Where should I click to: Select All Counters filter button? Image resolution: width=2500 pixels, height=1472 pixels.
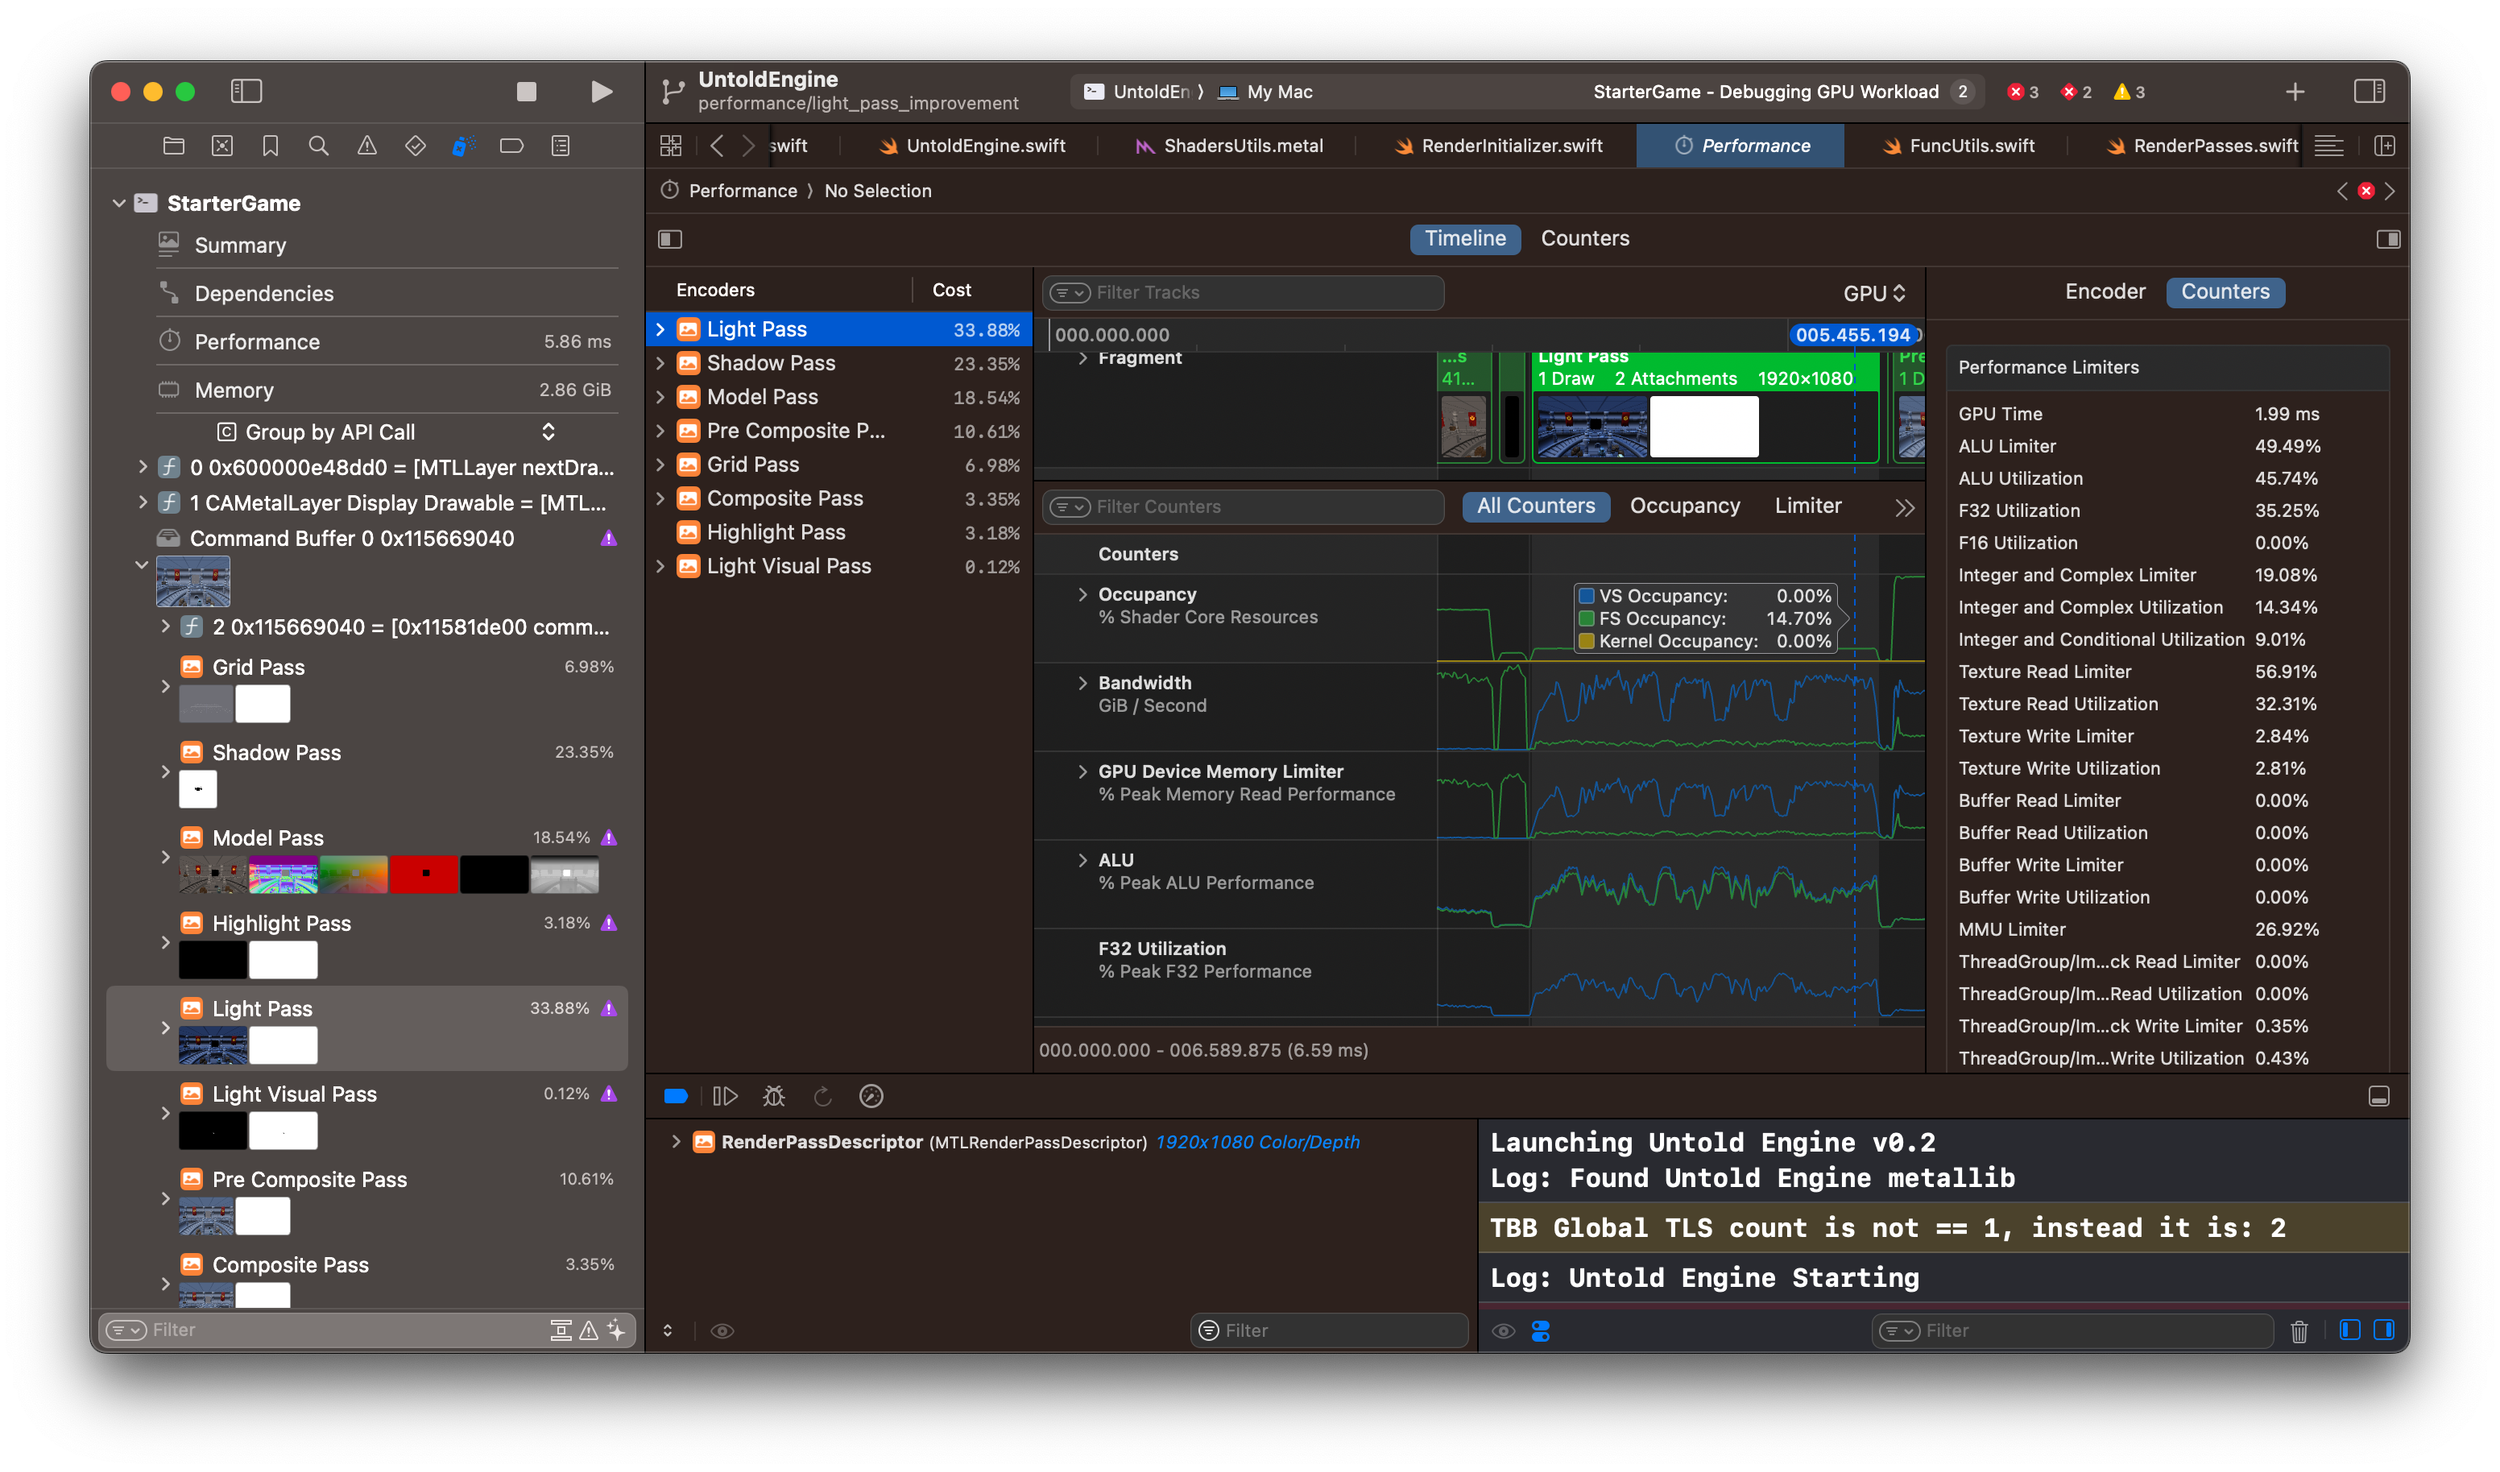(x=1536, y=506)
